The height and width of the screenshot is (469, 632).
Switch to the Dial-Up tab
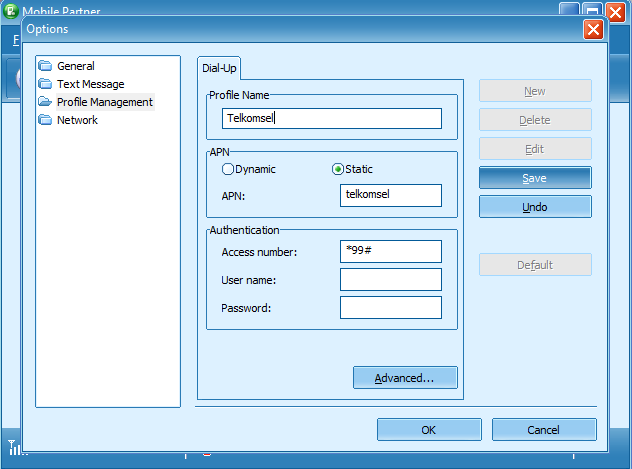219,68
